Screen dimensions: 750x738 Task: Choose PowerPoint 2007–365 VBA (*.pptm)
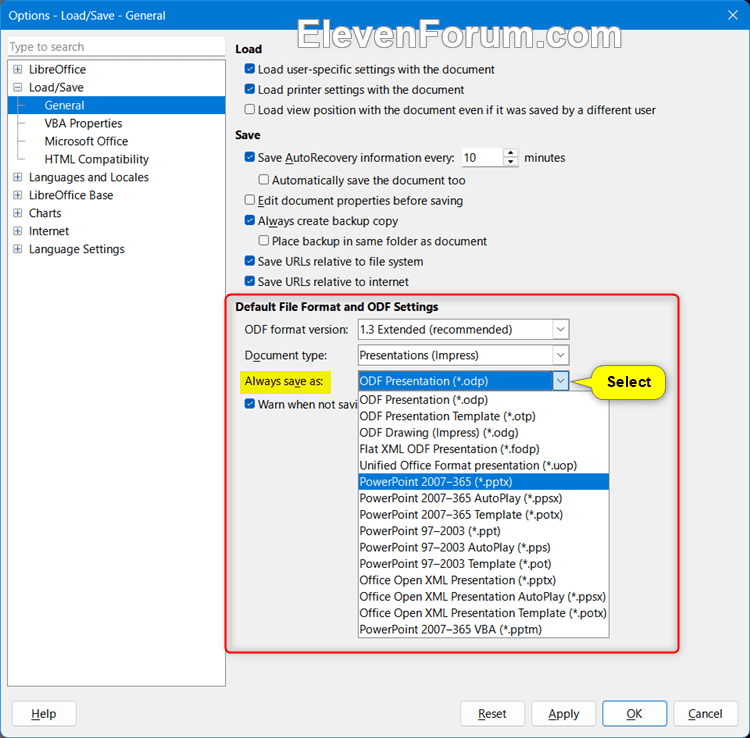coord(484,629)
